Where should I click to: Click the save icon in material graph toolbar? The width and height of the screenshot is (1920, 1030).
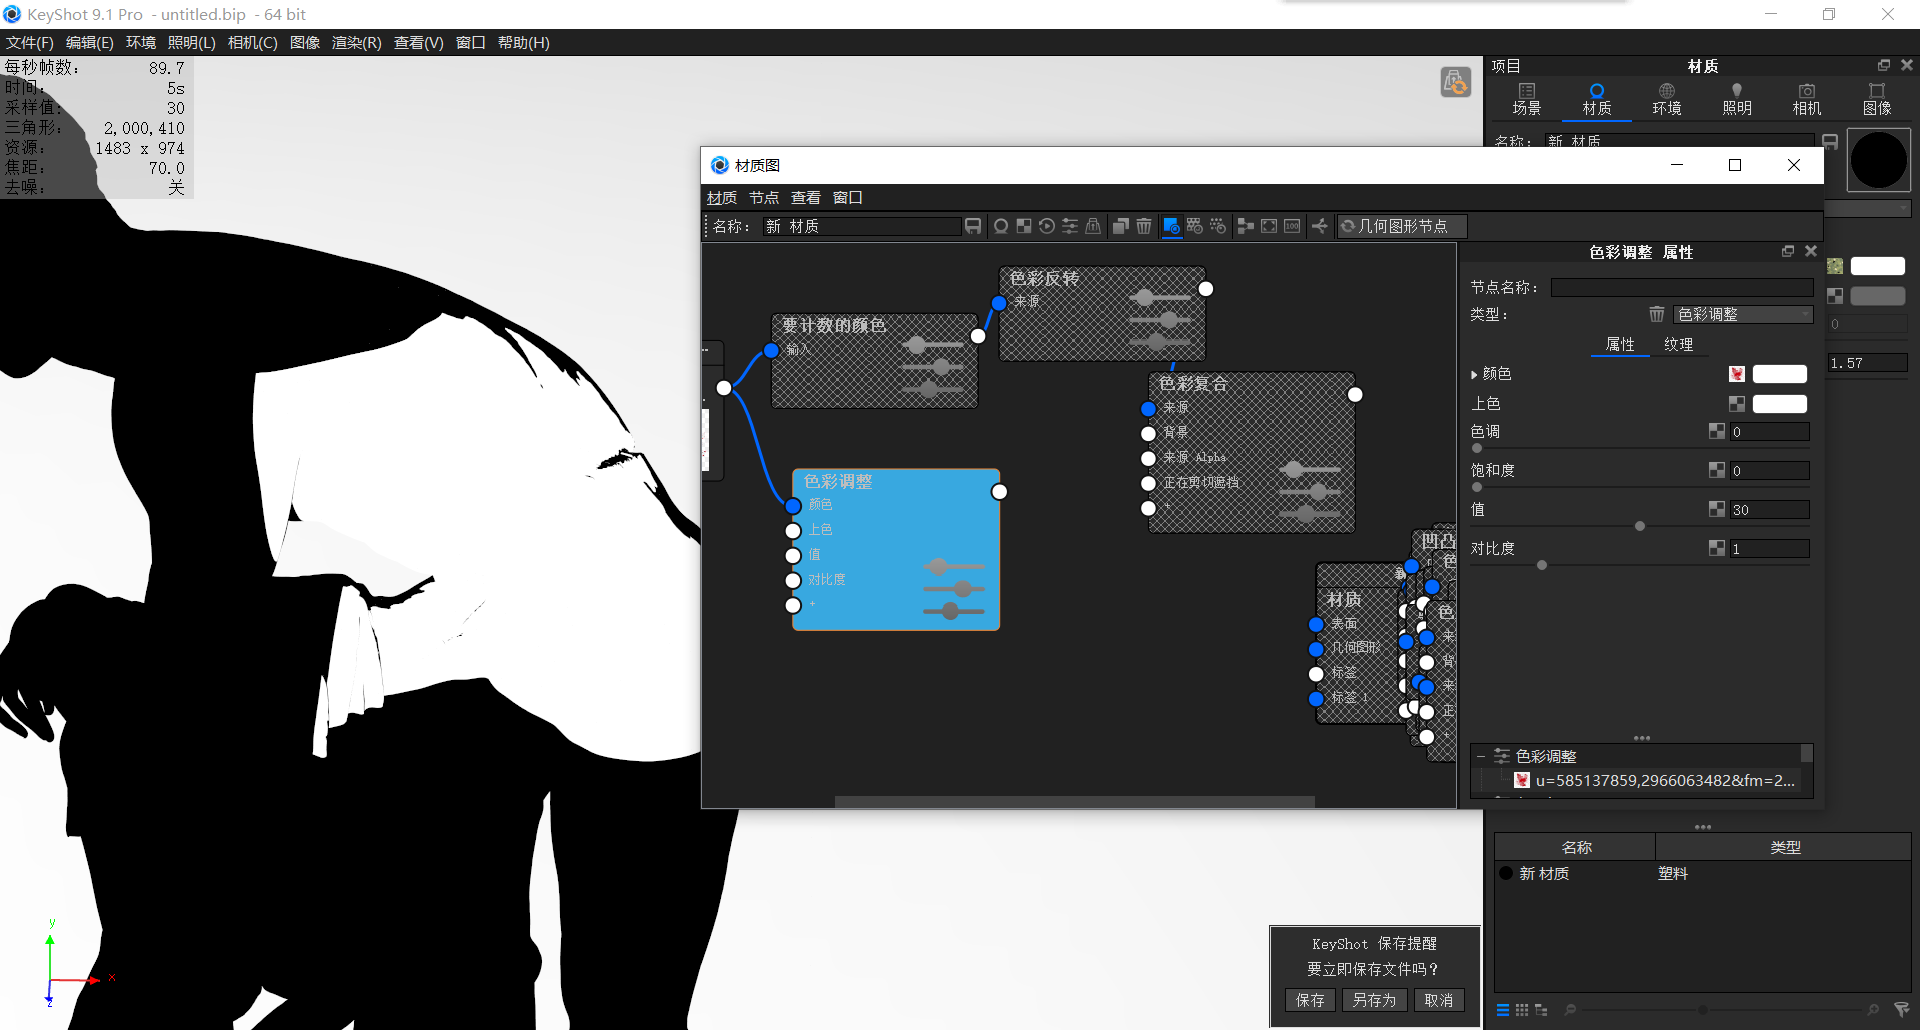coord(973,226)
